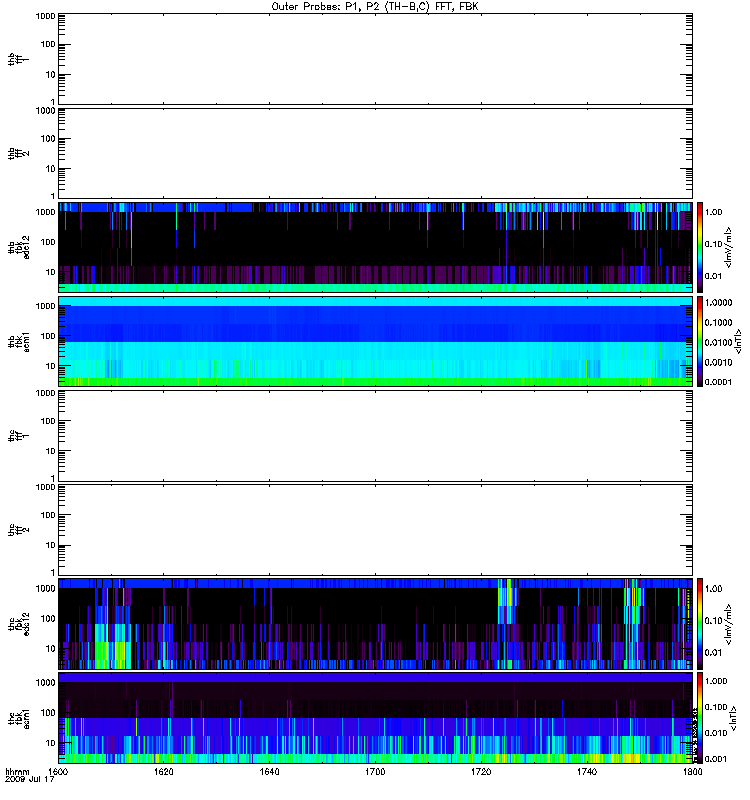Click the 0.001 label on thc scm1 color bar

click(716, 759)
